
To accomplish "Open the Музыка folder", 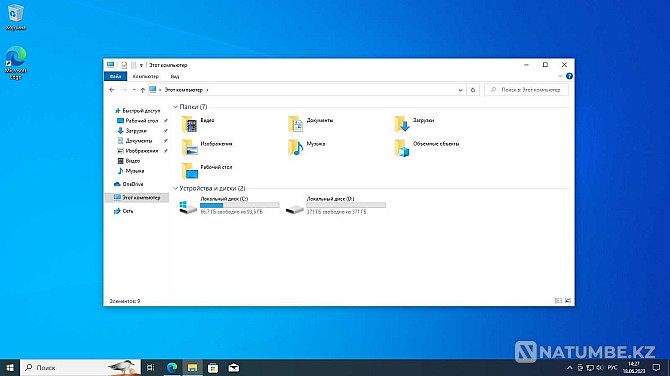I will tap(306, 147).
